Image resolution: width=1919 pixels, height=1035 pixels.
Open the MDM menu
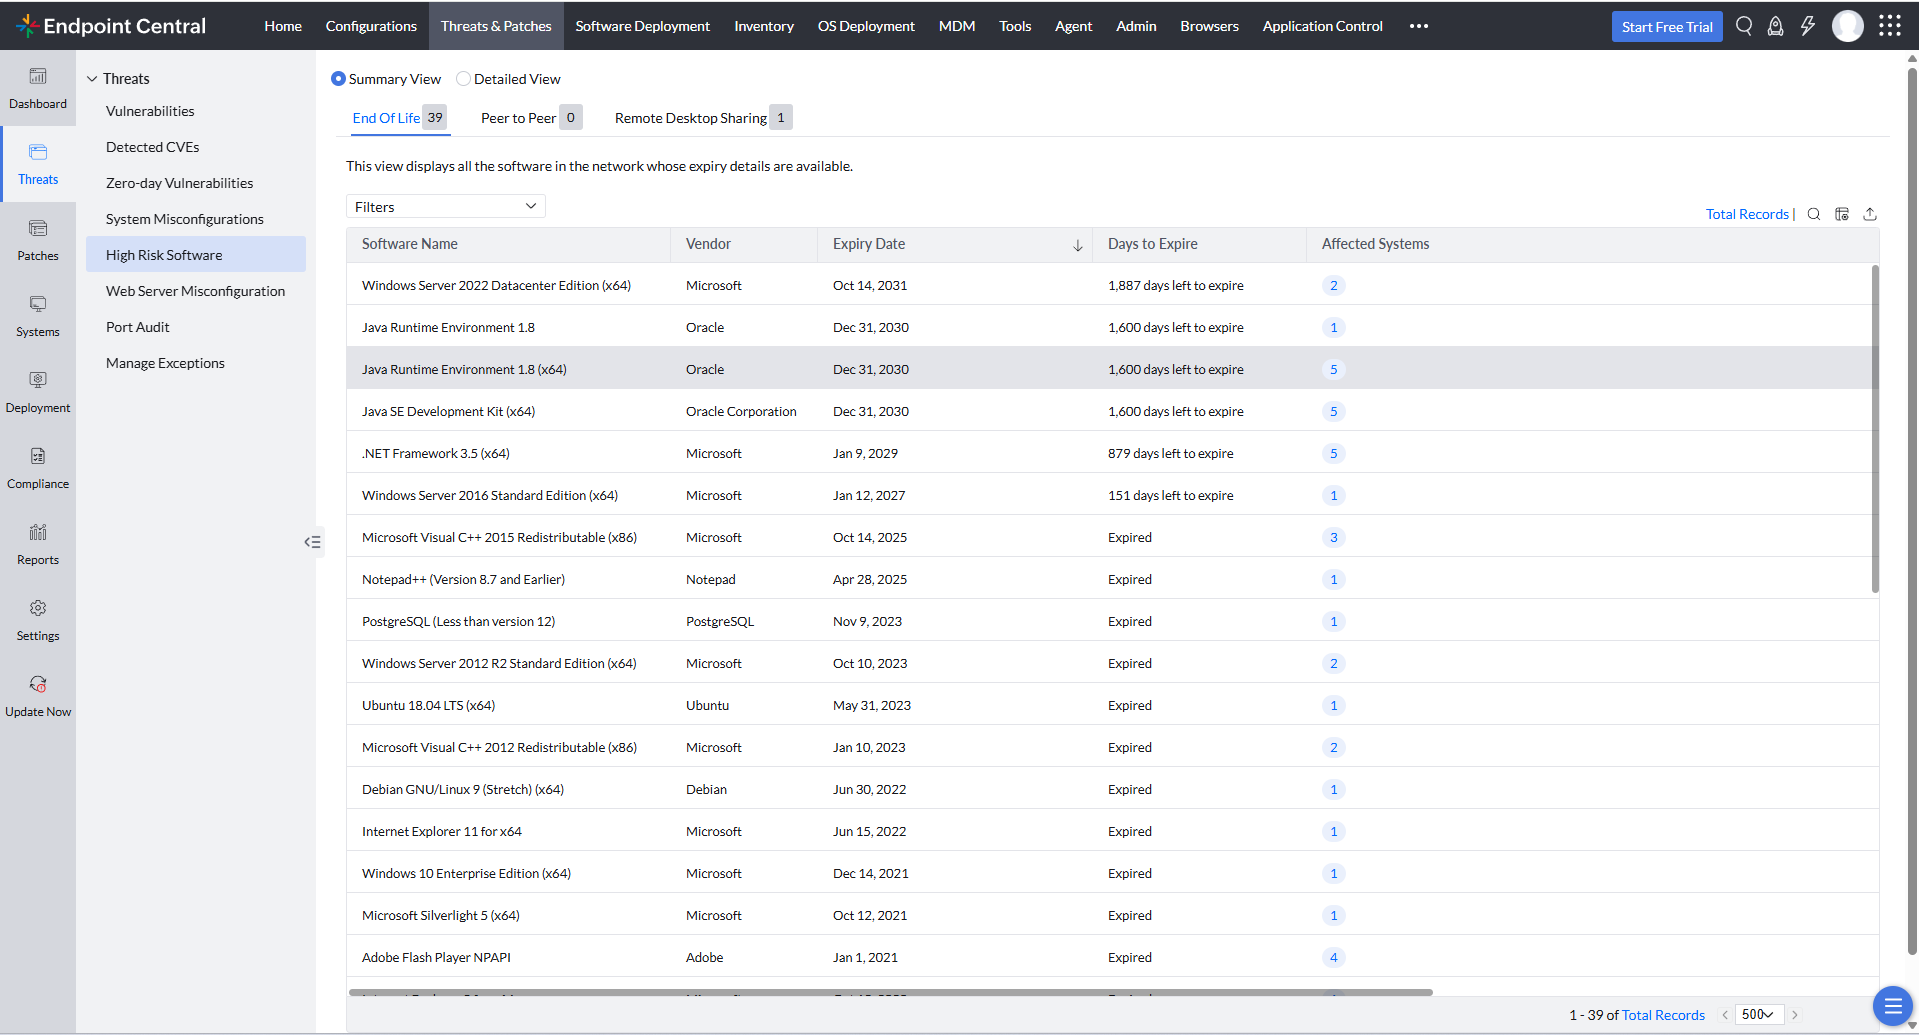click(x=957, y=26)
